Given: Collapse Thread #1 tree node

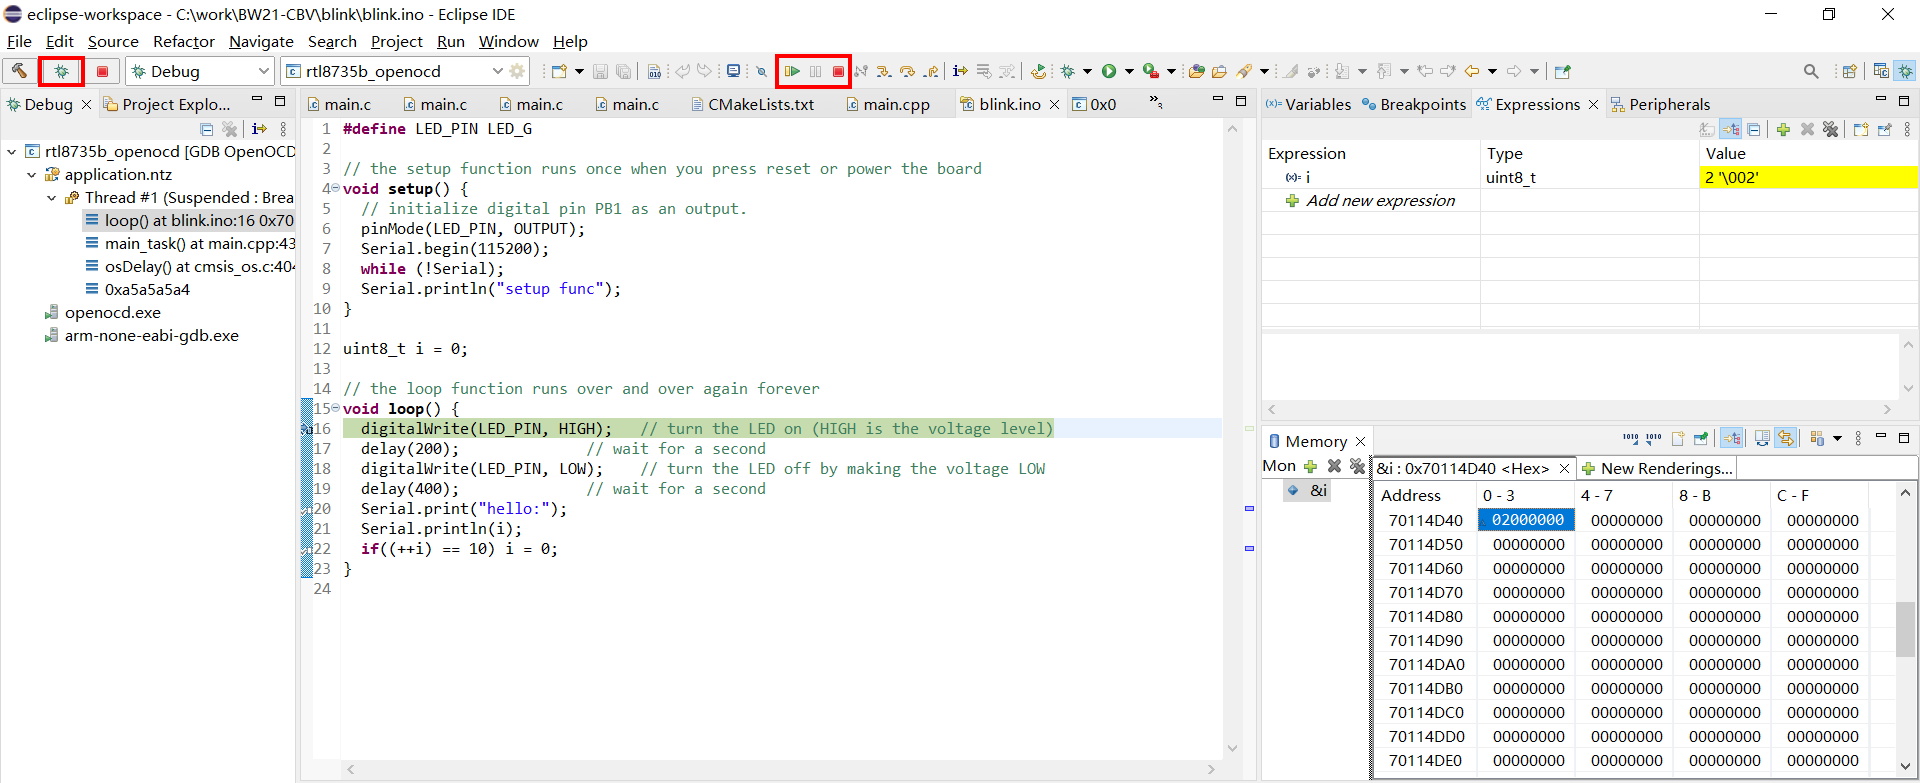Looking at the screenshot, I should point(52,198).
